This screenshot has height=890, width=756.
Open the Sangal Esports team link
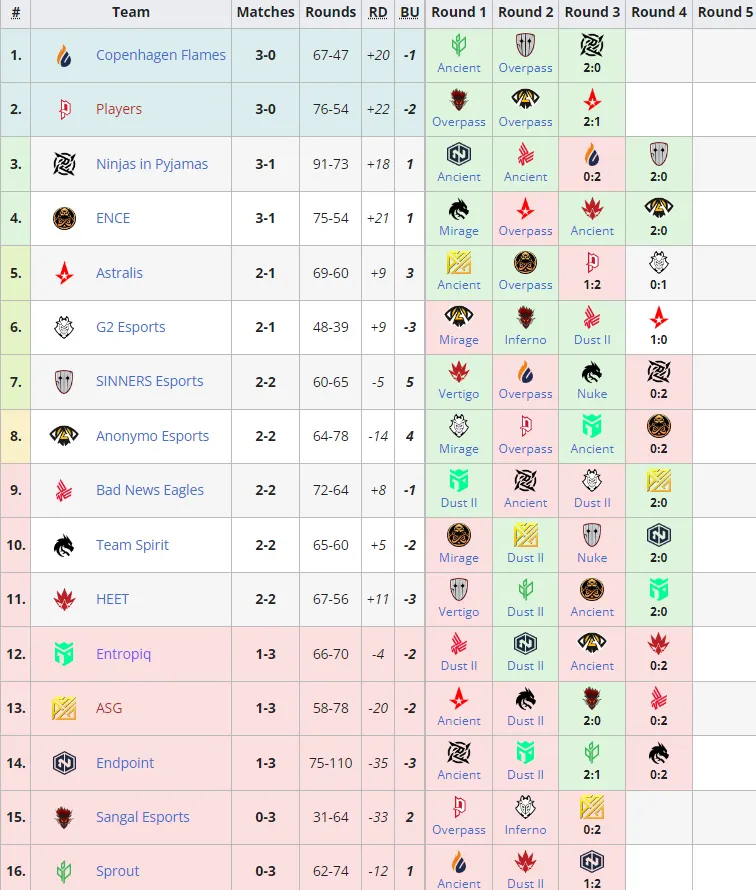click(142, 817)
